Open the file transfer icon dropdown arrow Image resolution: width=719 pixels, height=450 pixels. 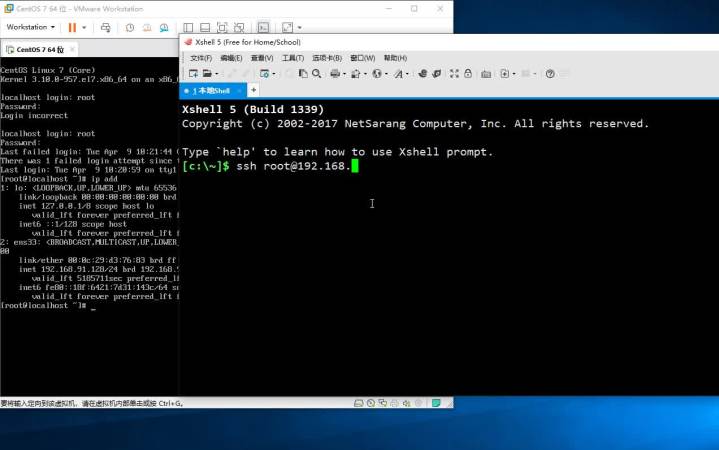point(514,74)
